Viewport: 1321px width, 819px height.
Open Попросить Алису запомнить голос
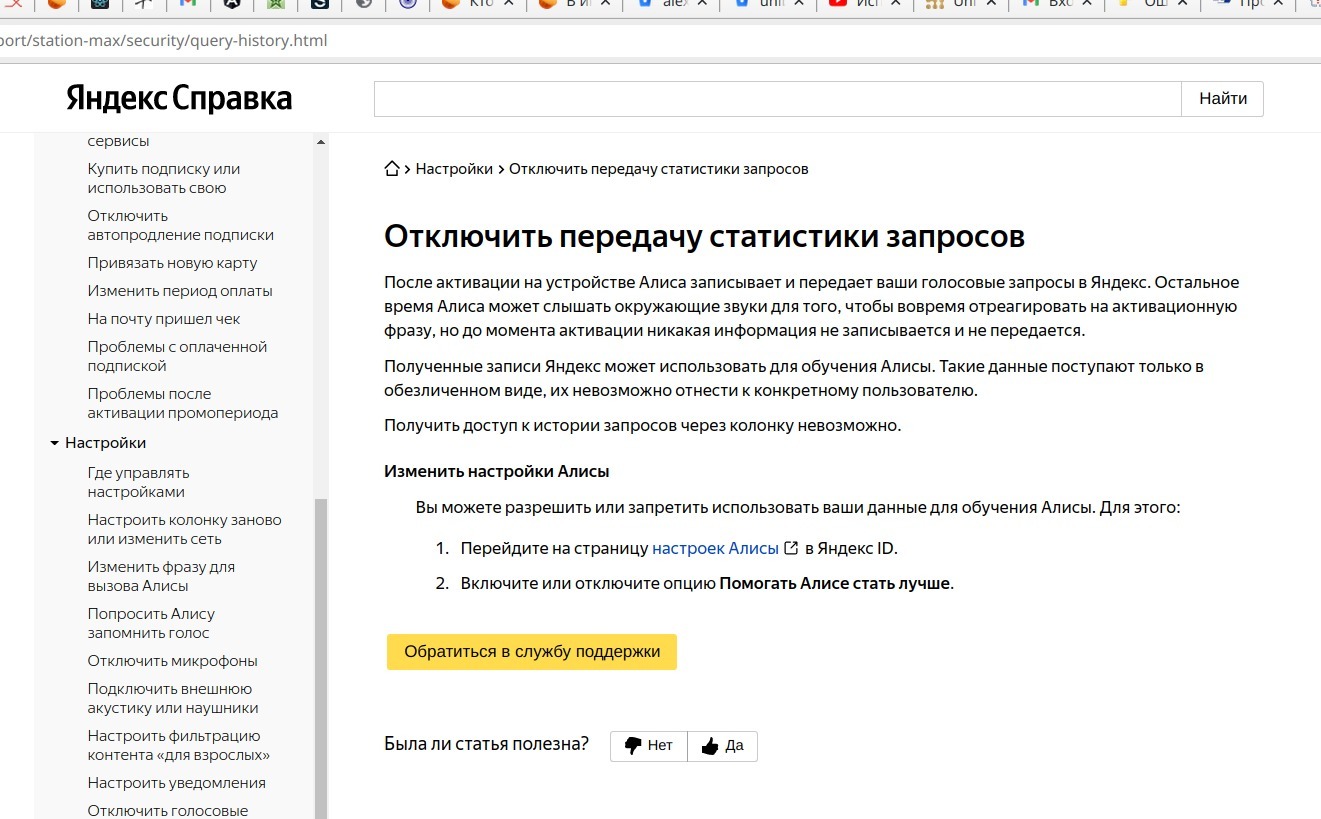click(x=151, y=623)
